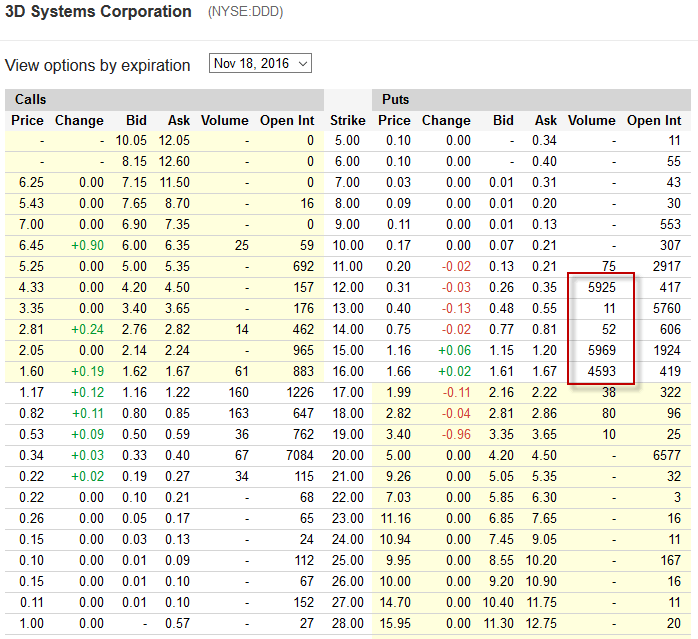Click puts ask value 12.75
The width and height of the screenshot is (698, 639).
click(x=541, y=623)
